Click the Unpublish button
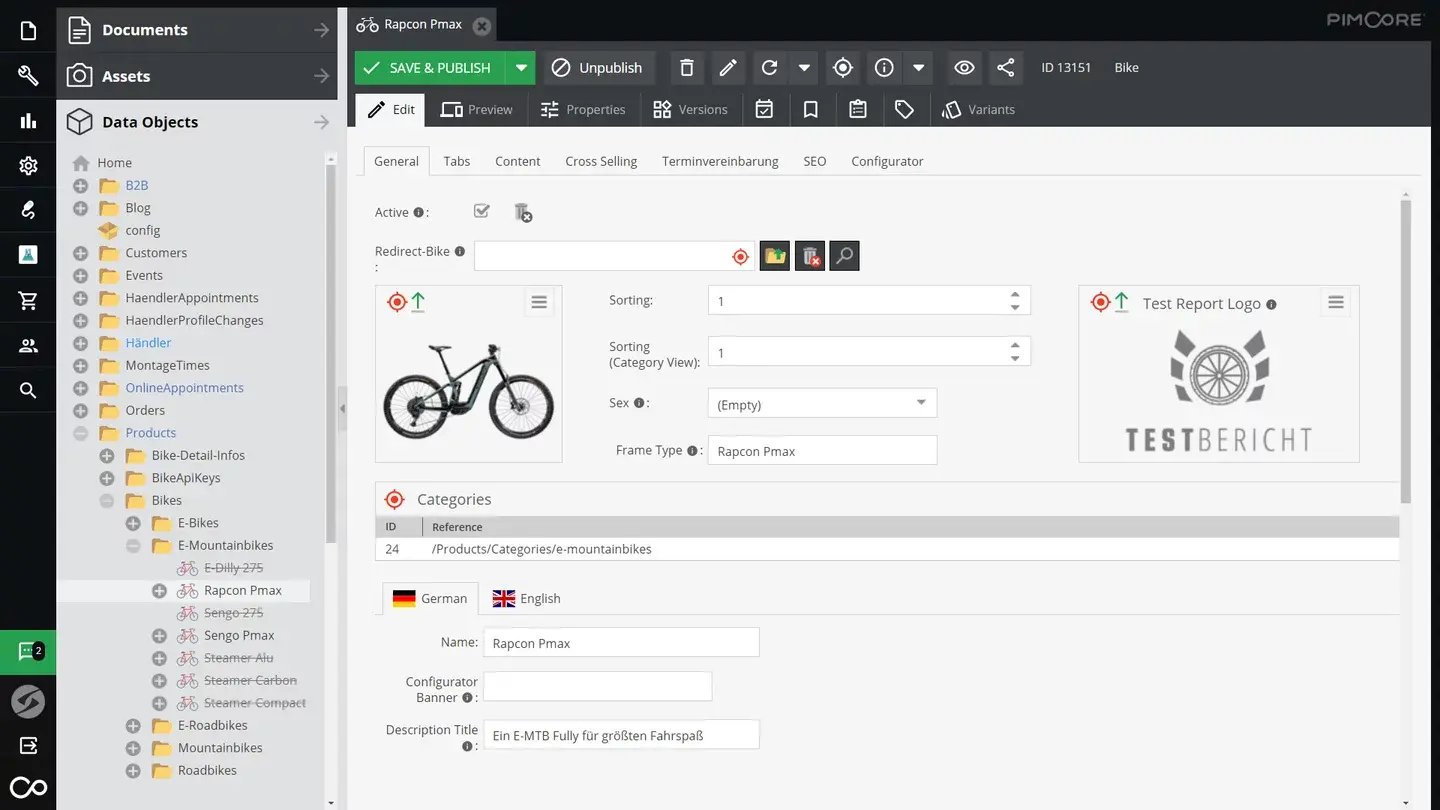1440x810 pixels. click(598, 68)
